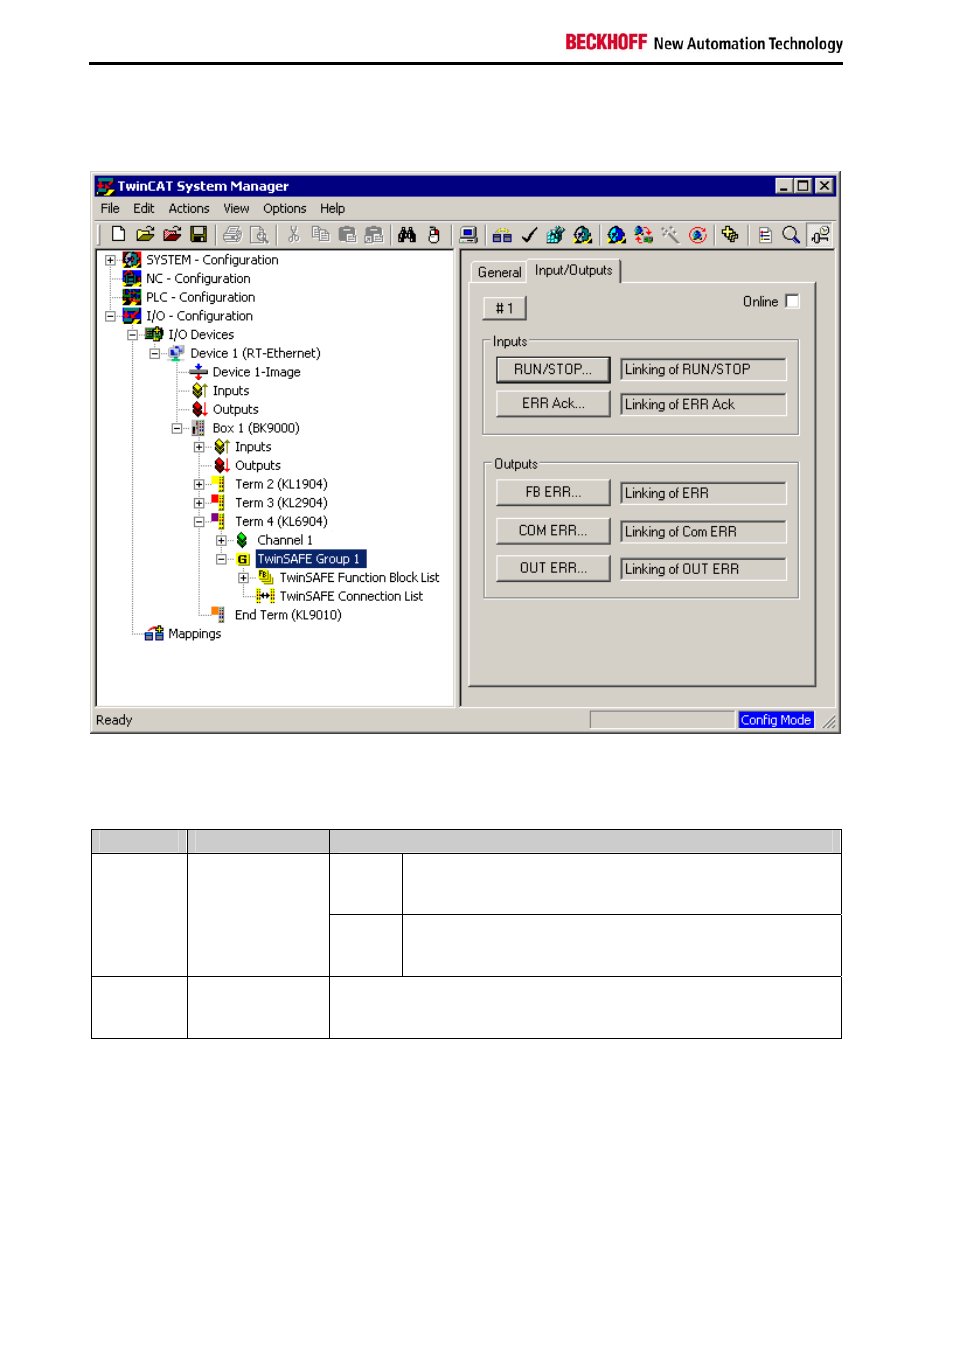
Task: Click the Mappings icon in the tree
Action: (154, 634)
